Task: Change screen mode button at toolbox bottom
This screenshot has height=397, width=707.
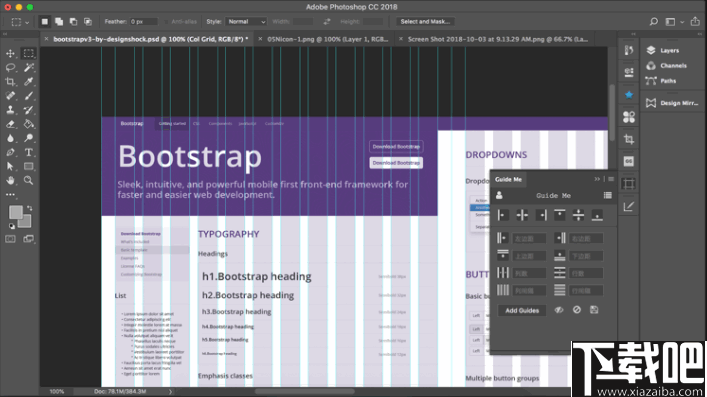Action: pos(28,239)
